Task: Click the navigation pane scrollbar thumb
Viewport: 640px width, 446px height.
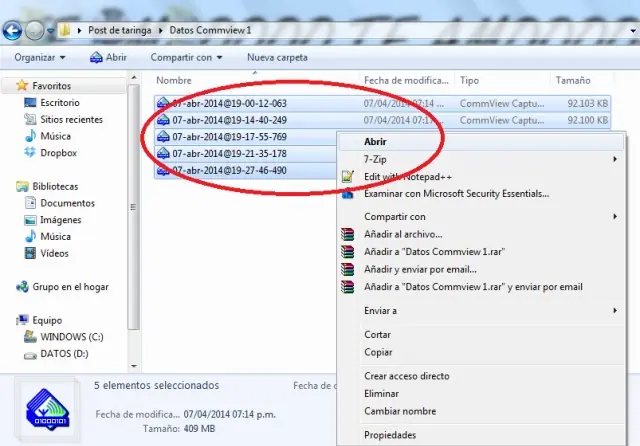Action: coord(133,207)
